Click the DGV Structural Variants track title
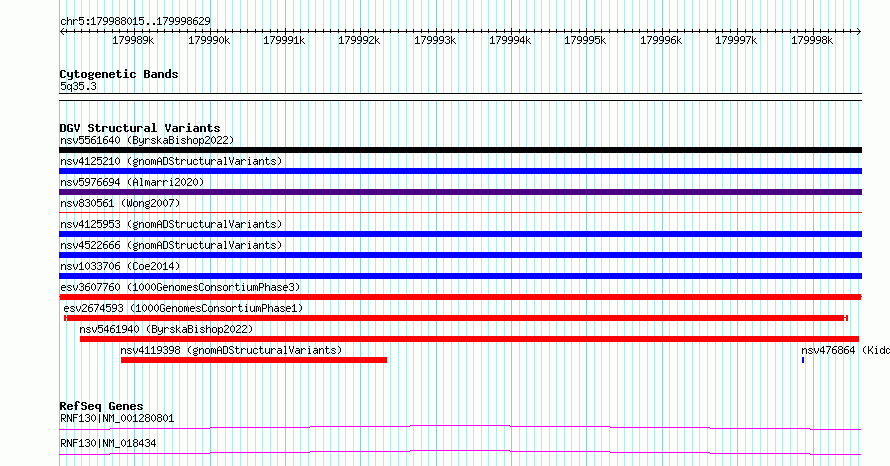The width and height of the screenshot is (890, 466). click(x=140, y=128)
